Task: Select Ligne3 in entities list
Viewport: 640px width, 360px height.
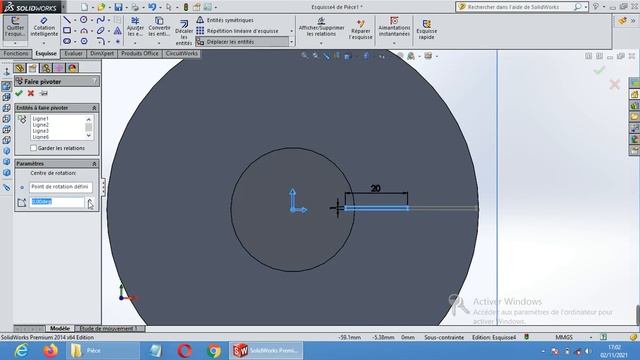Action: (40, 131)
